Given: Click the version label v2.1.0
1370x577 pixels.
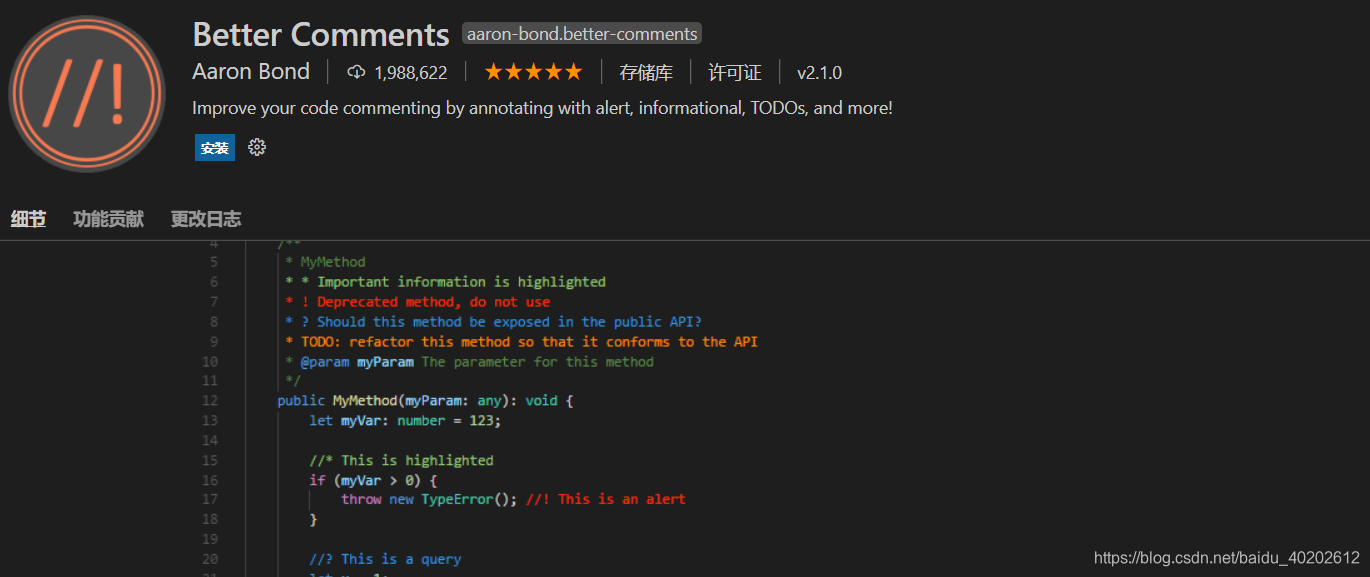Looking at the screenshot, I should (x=819, y=73).
